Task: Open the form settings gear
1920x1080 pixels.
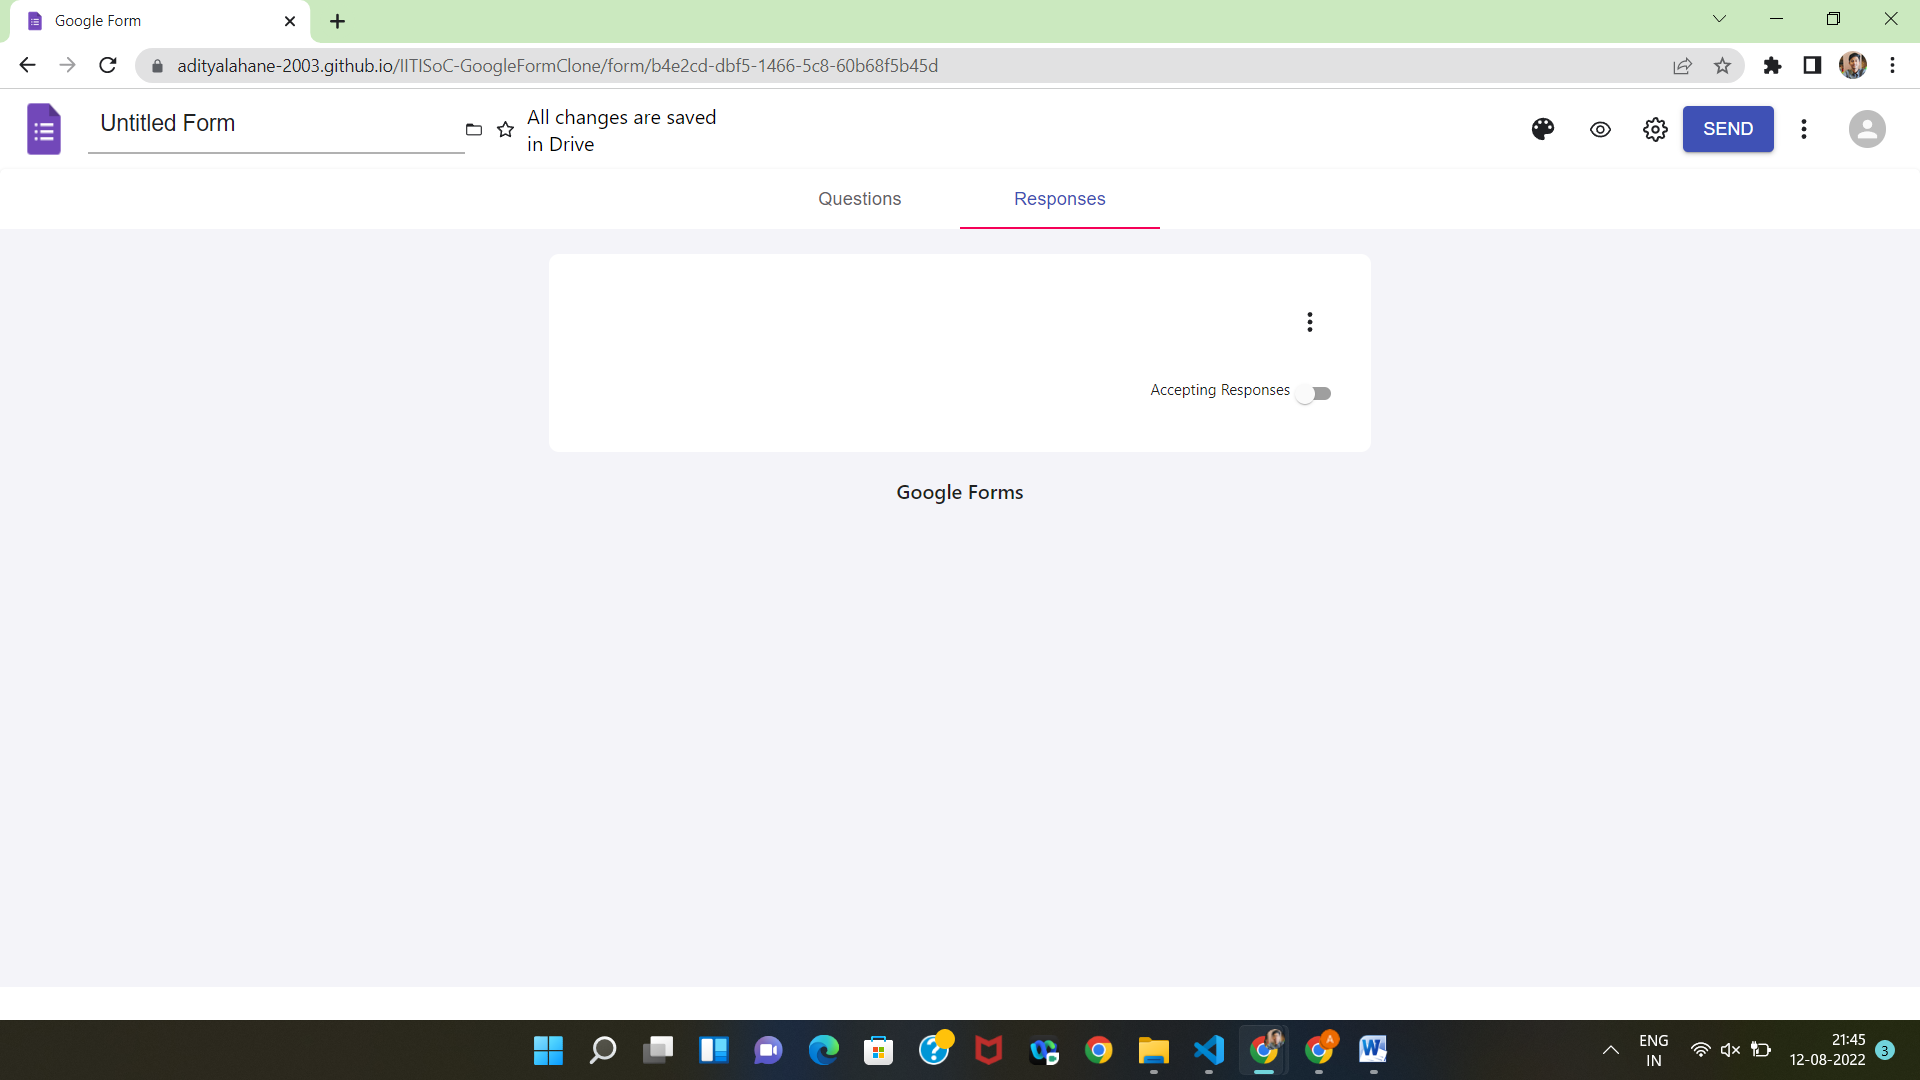Action: [1655, 129]
